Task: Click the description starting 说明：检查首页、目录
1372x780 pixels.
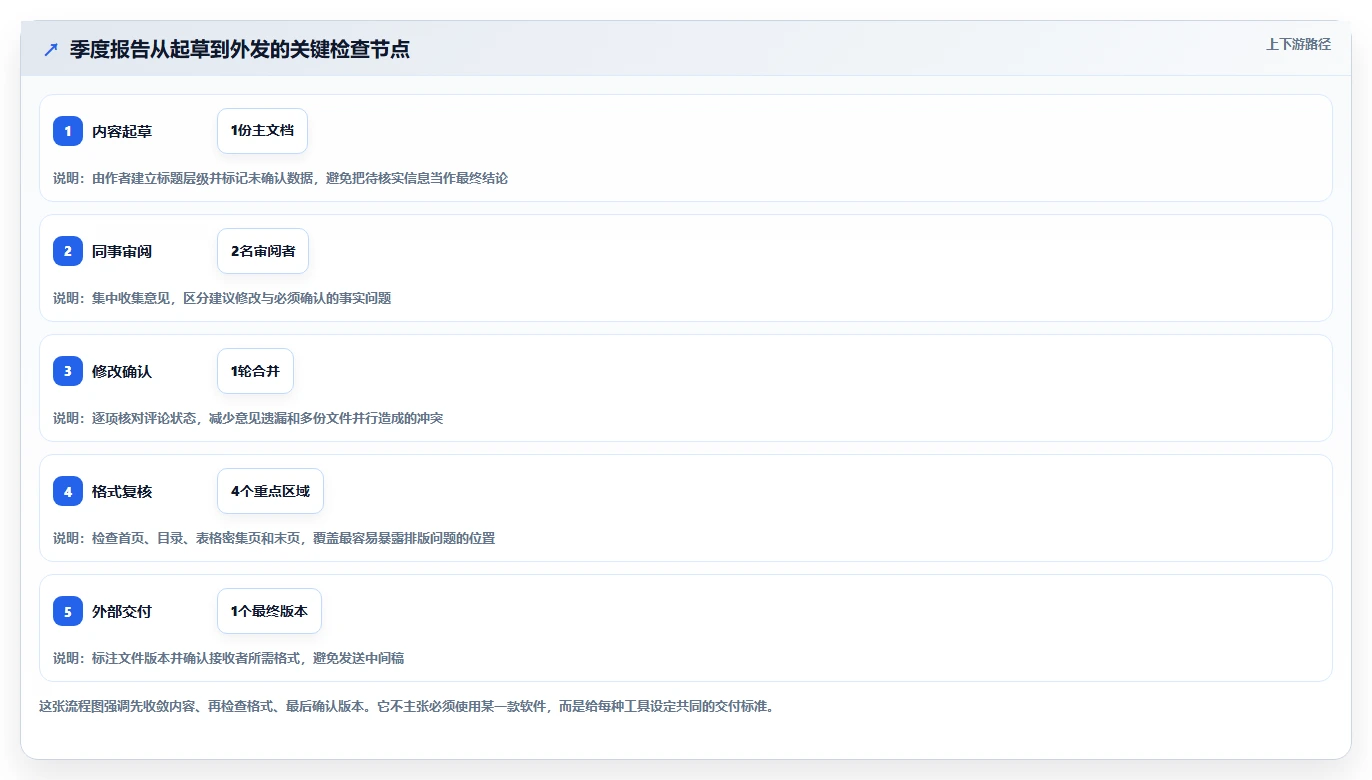Action: click(x=274, y=538)
